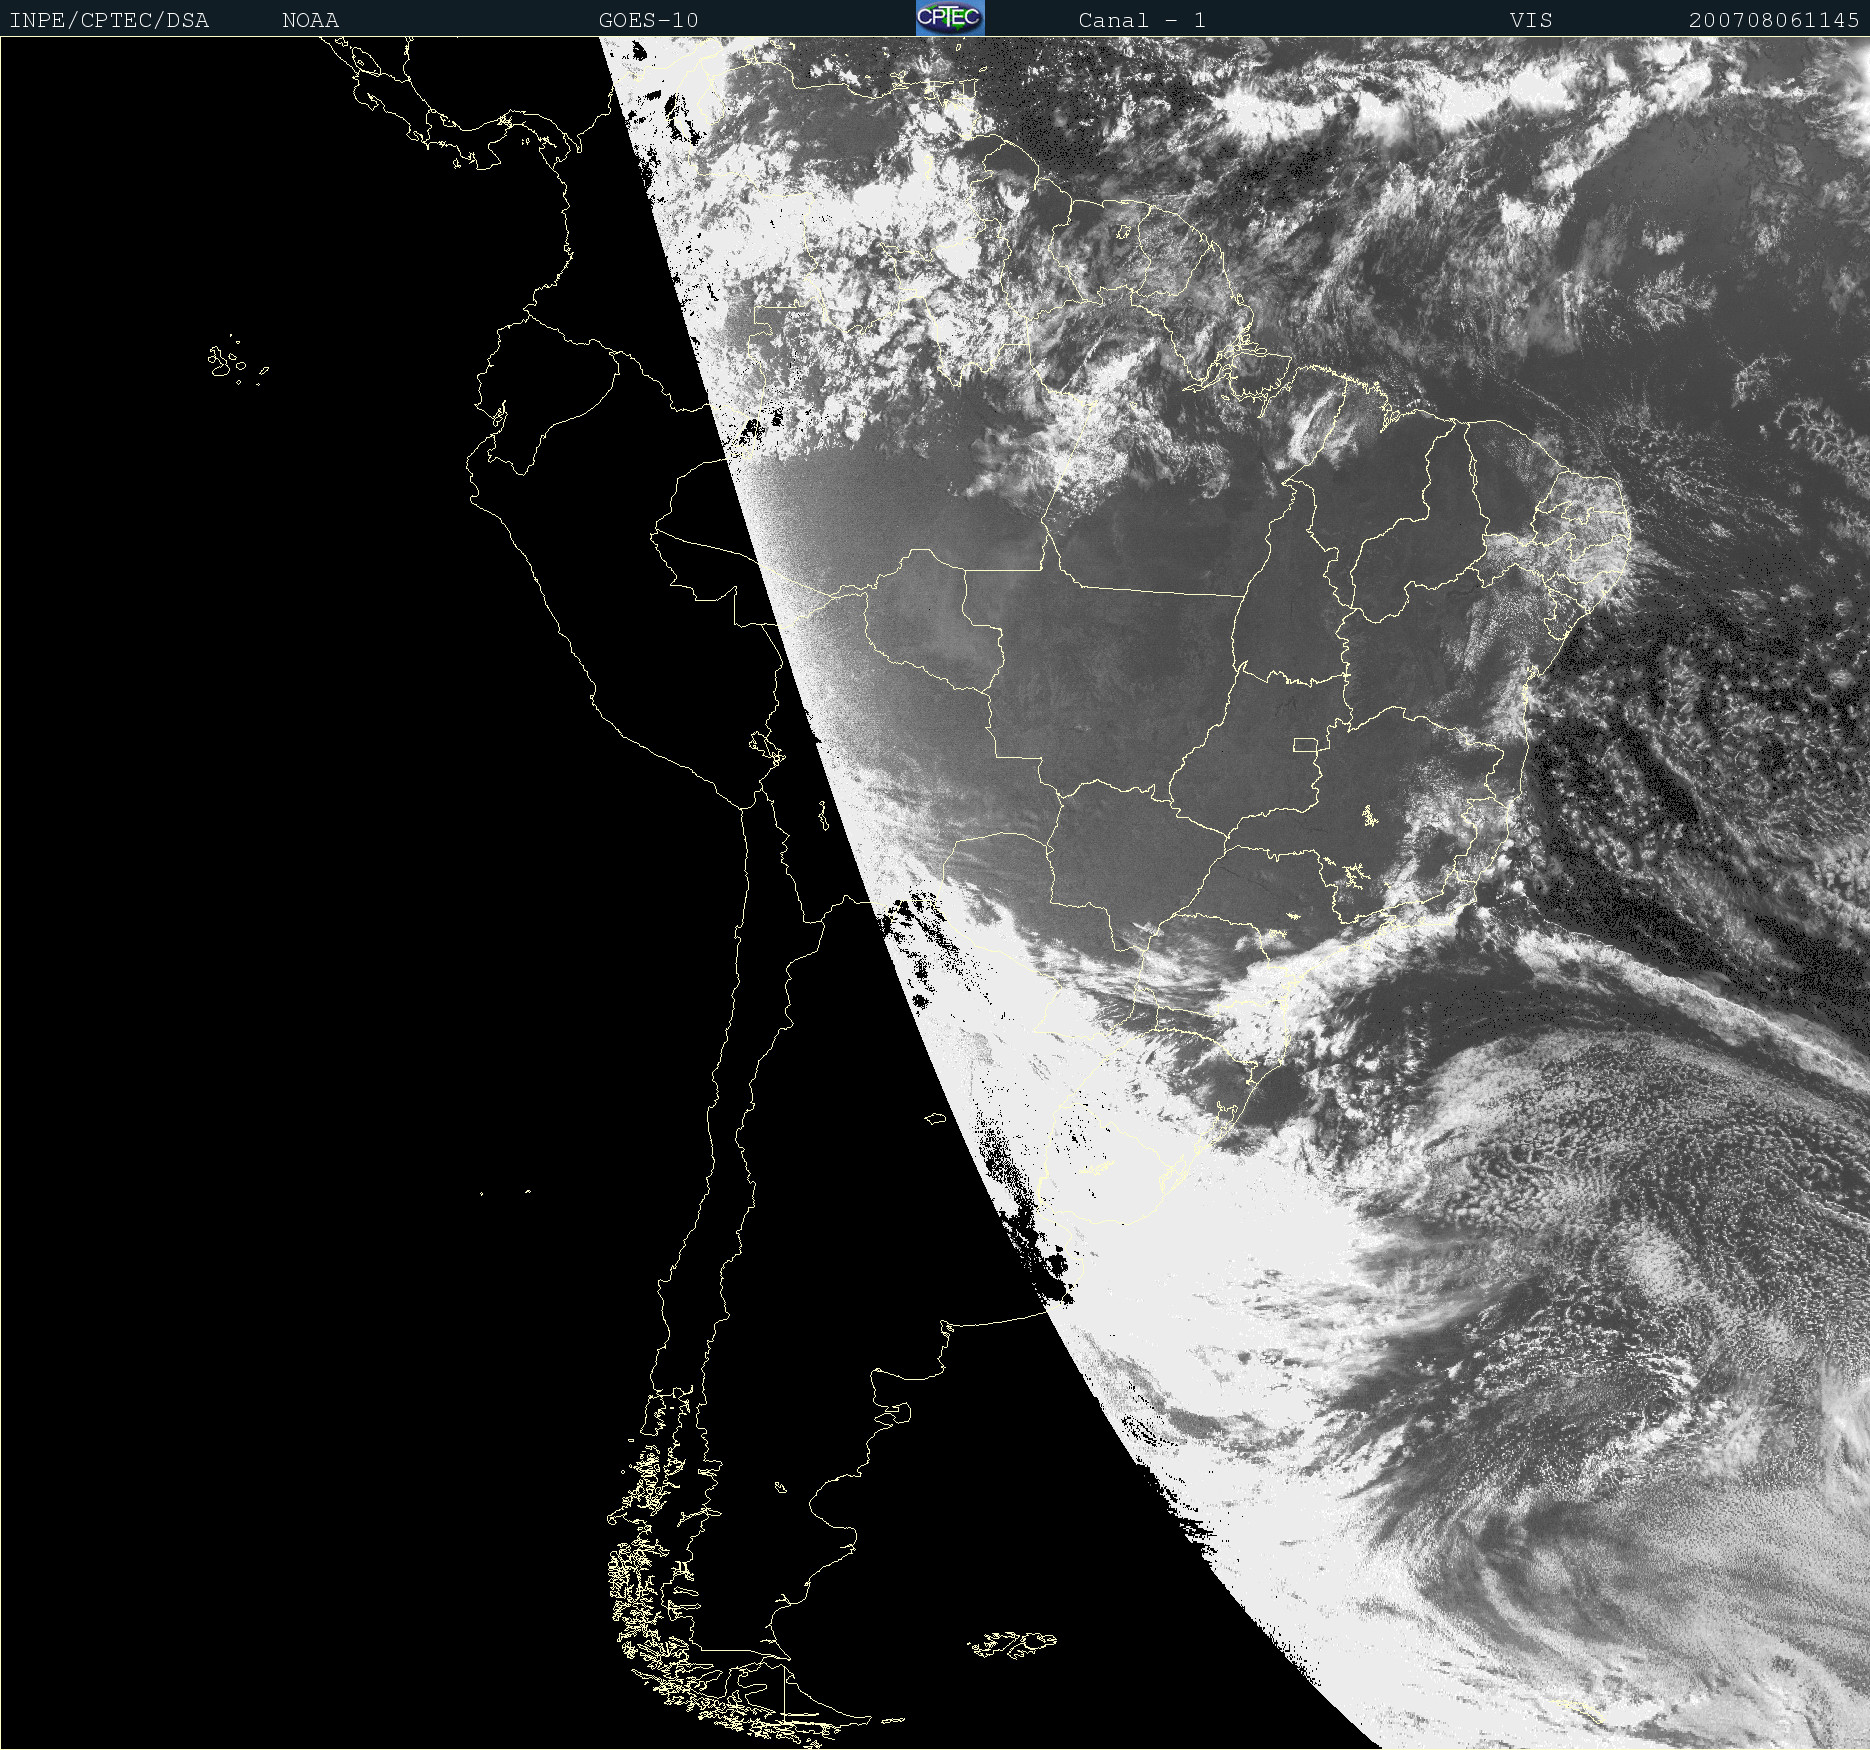Viewport: 1870px width, 1750px height.
Task: Click the NOAA label in the header
Action: coord(311,20)
